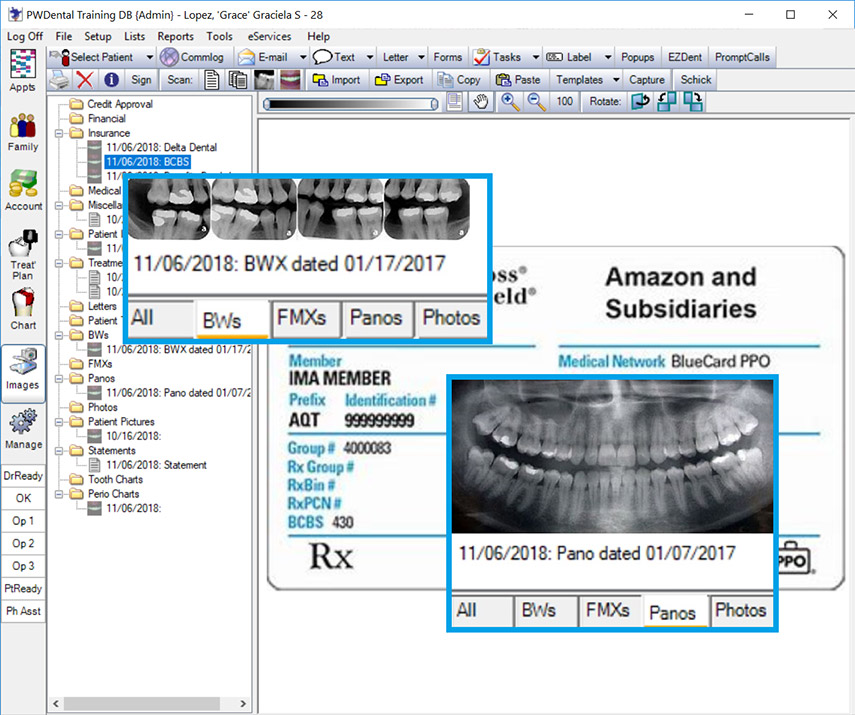
Task: Open the Setup menu
Action: pos(98,37)
